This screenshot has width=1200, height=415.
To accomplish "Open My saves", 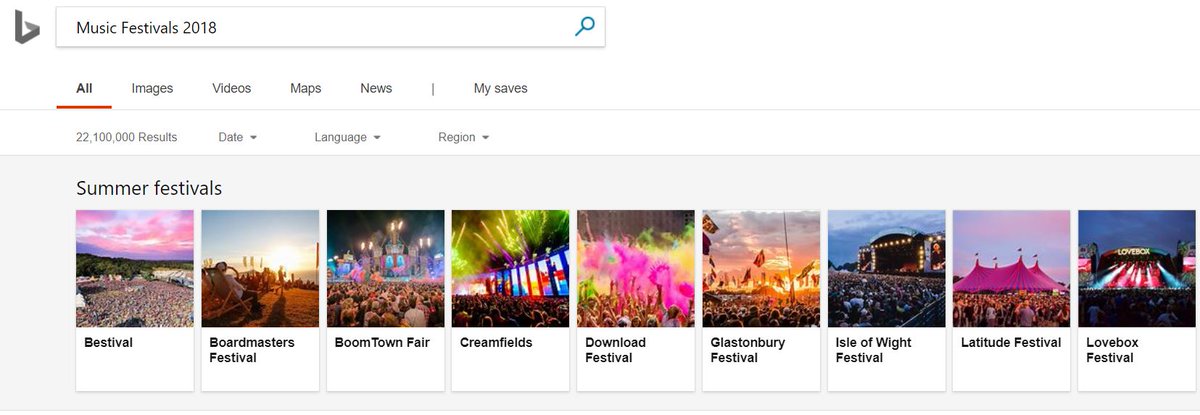I will click(x=500, y=88).
